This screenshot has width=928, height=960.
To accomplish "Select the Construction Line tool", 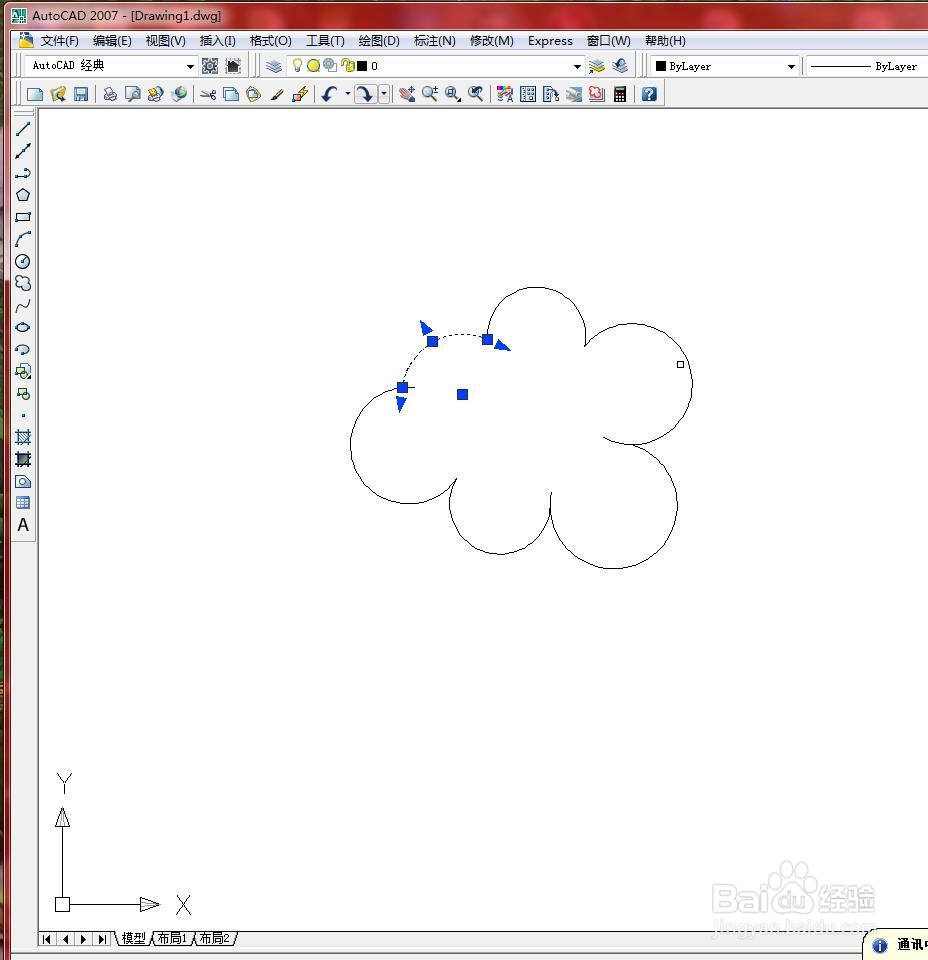I will click(x=23, y=151).
